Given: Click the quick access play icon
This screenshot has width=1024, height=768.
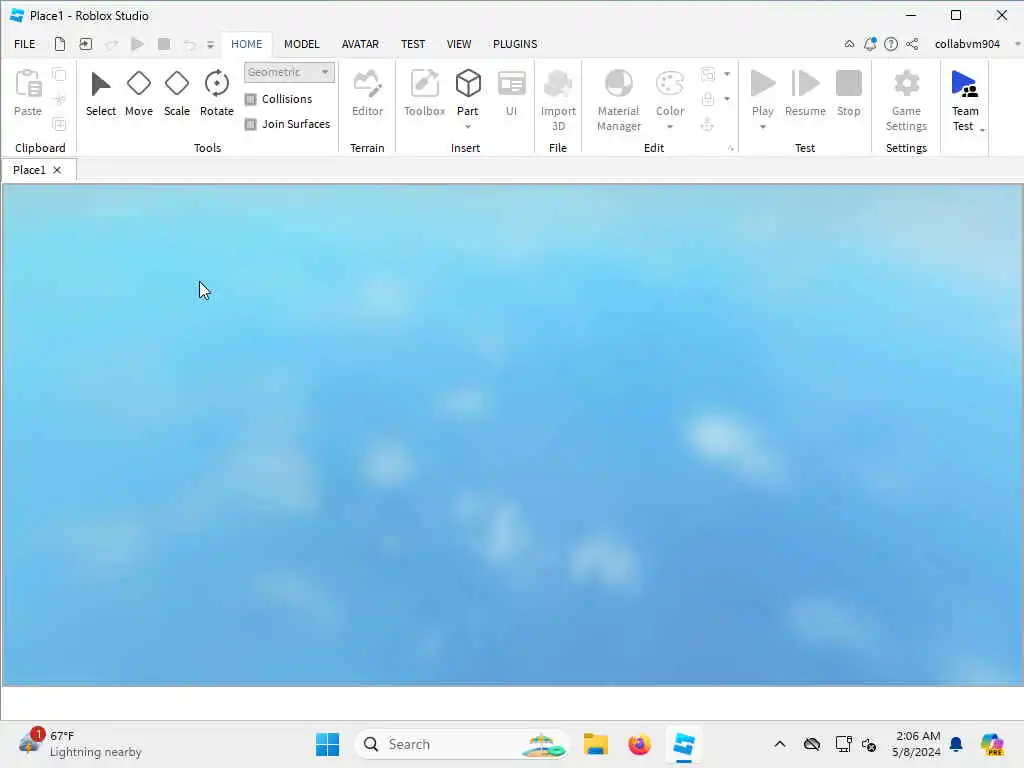Looking at the screenshot, I should [x=137, y=44].
